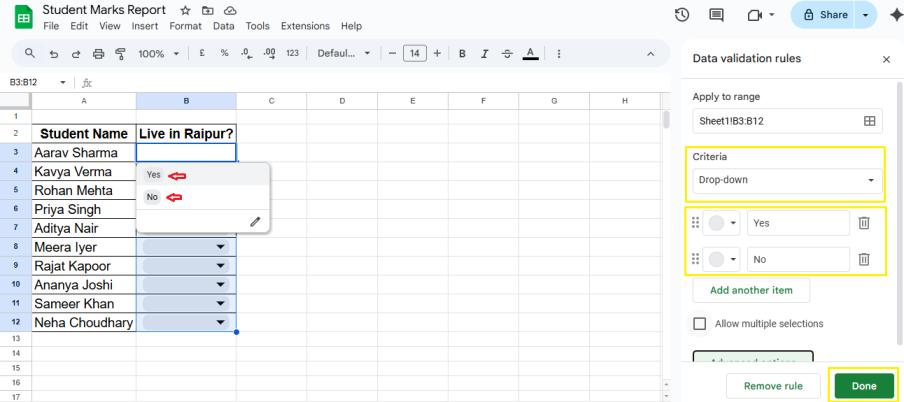The width and height of the screenshot is (904, 402).
Task: Open the Extensions menu
Action: [x=305, y=26]
